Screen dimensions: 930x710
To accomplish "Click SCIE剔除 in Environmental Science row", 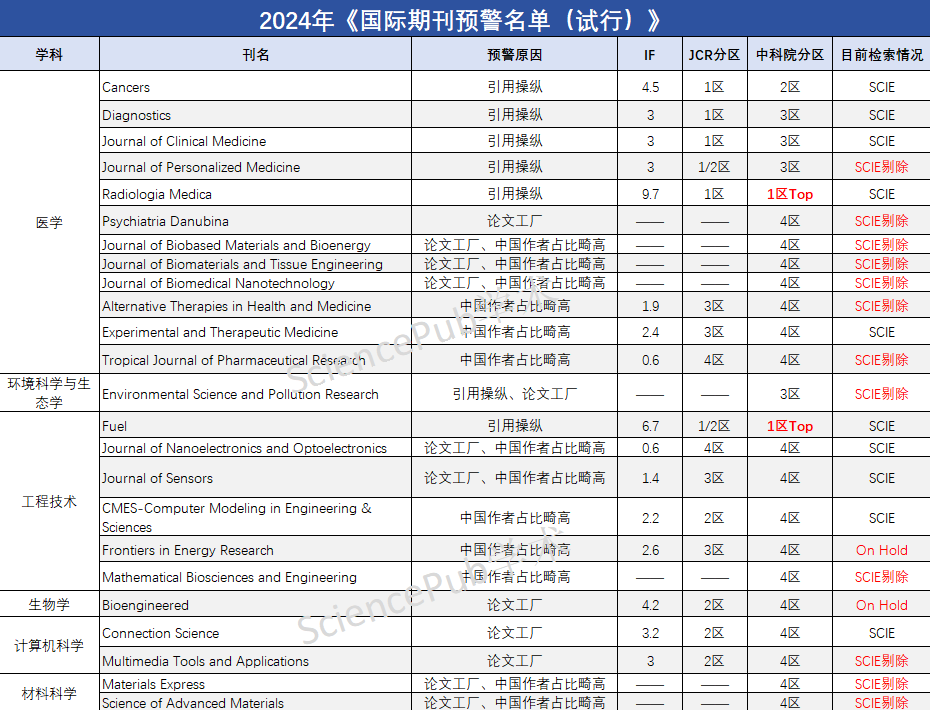I will 882,394.
